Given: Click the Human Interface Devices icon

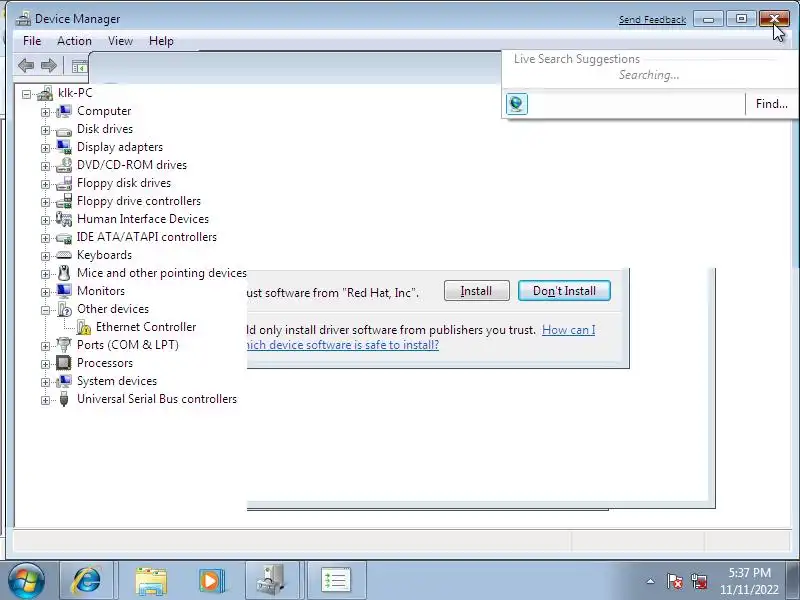Looking at the screenshot, I should pyautogui.click(x=64, y=219).
